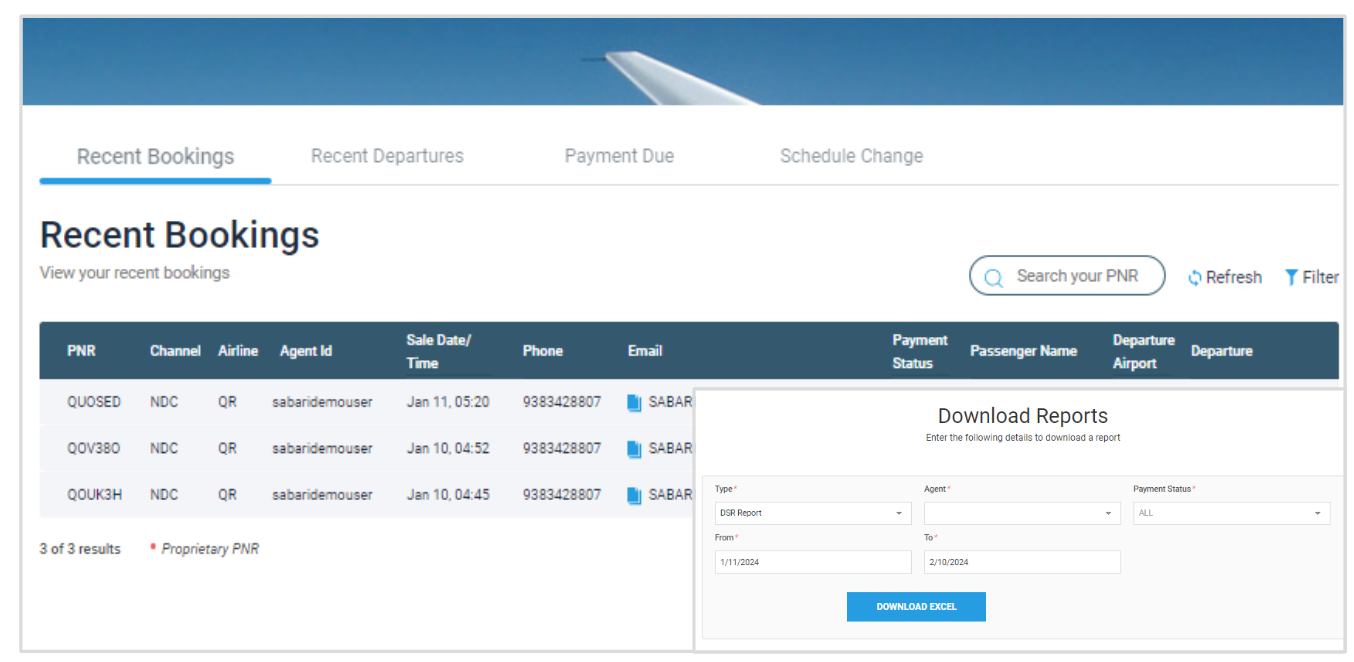Click the airplane banner image at top
Image resolution: width=1354 pixels, height=662 pixels.
(677, 60)
